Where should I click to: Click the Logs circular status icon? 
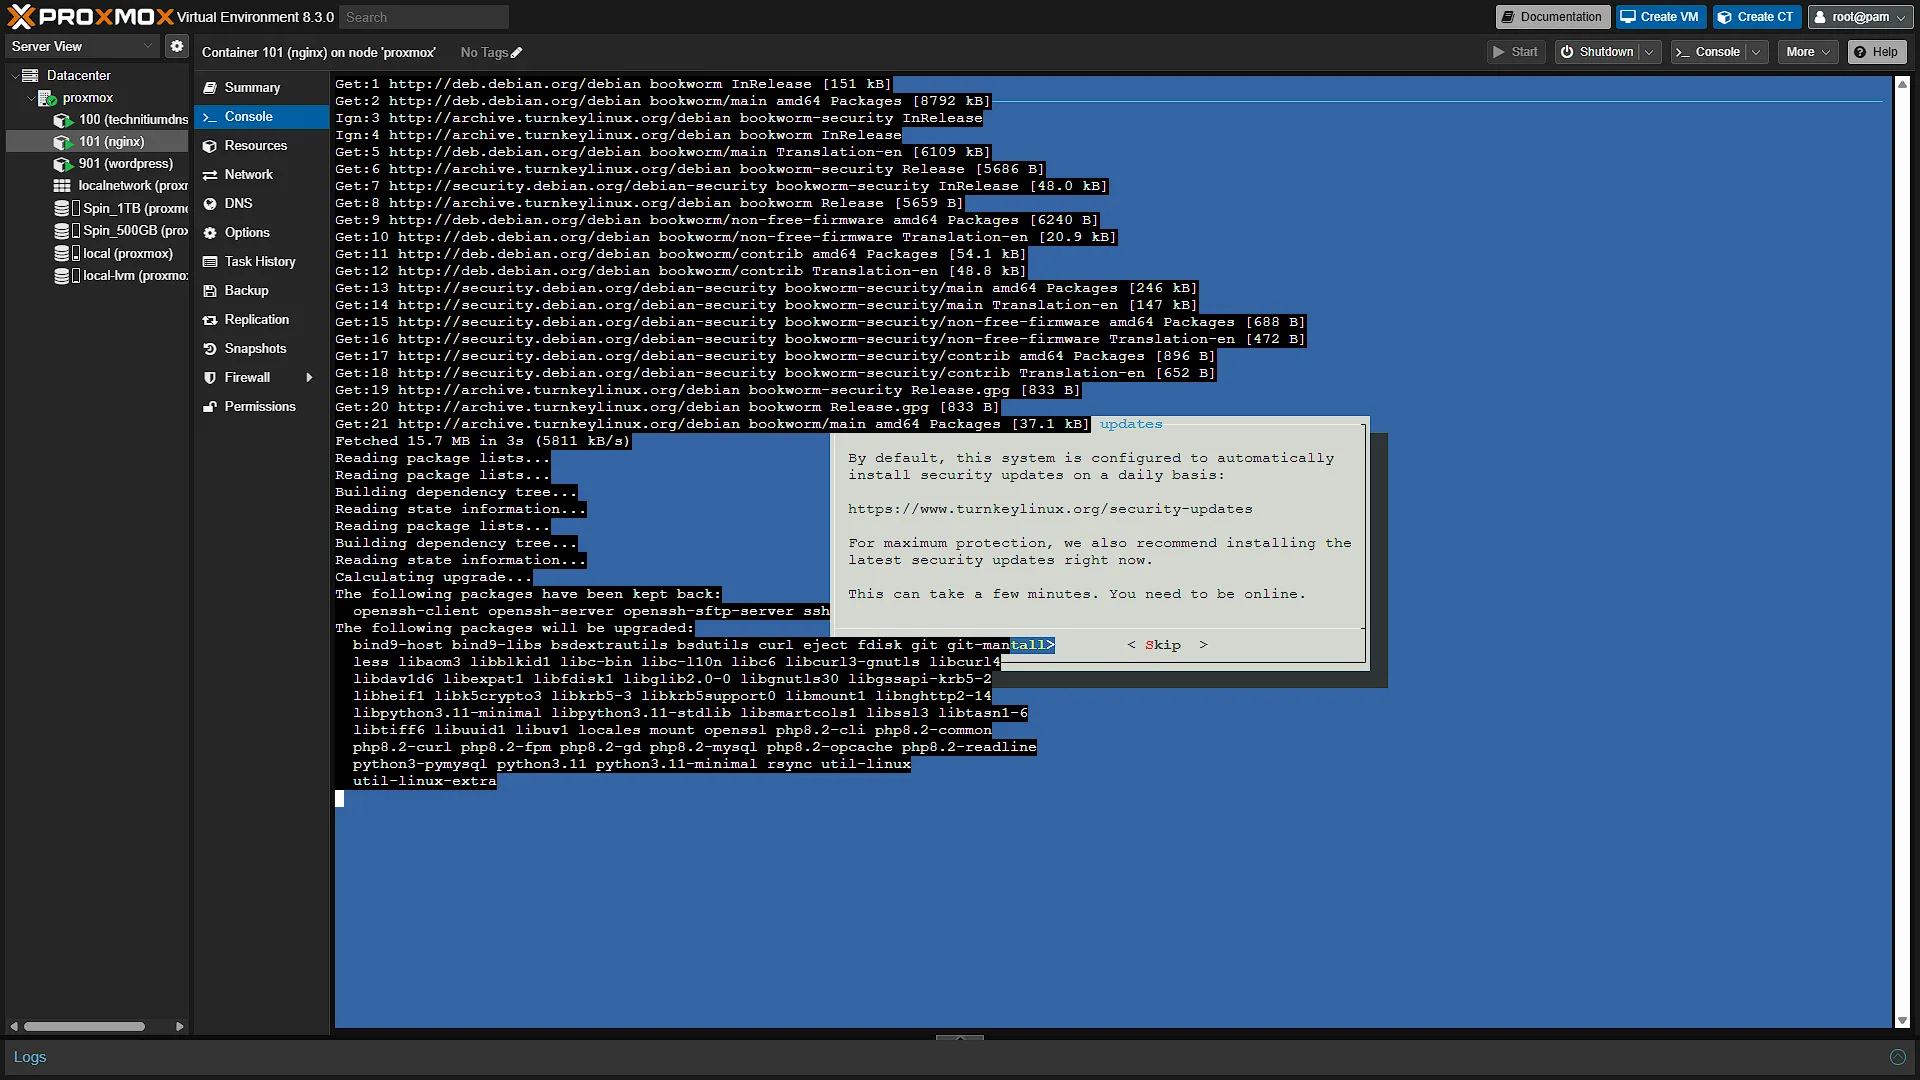1897,1057
